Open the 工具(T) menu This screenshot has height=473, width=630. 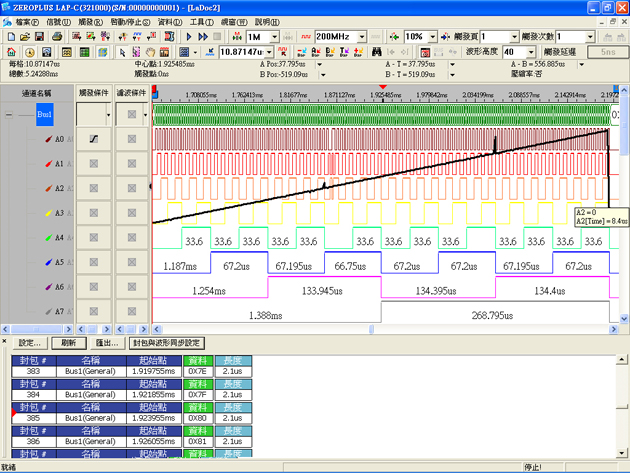[201, 21]
